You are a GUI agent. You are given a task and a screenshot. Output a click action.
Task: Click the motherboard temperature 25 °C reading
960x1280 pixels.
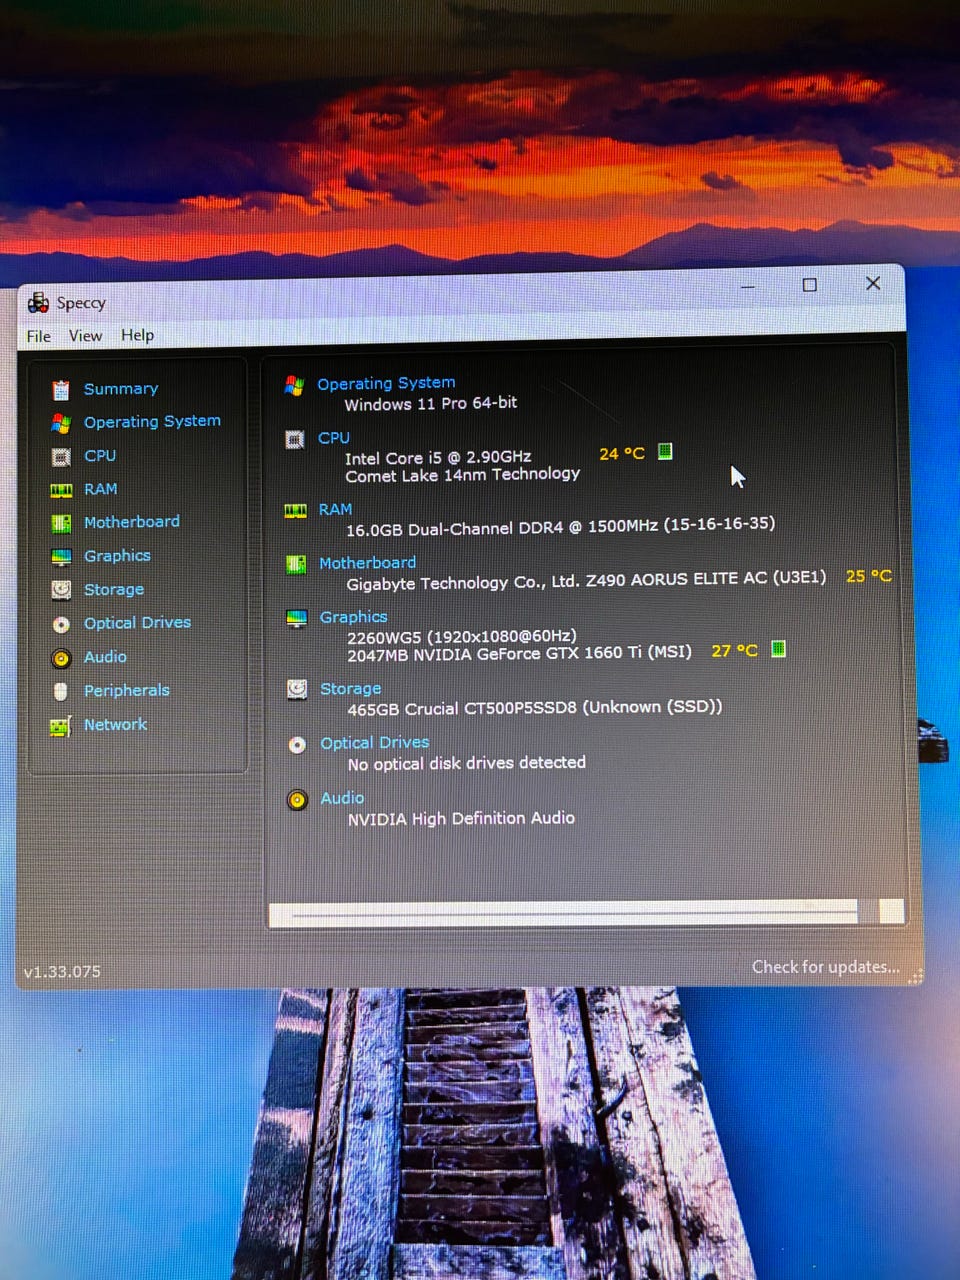click(868, 576)
